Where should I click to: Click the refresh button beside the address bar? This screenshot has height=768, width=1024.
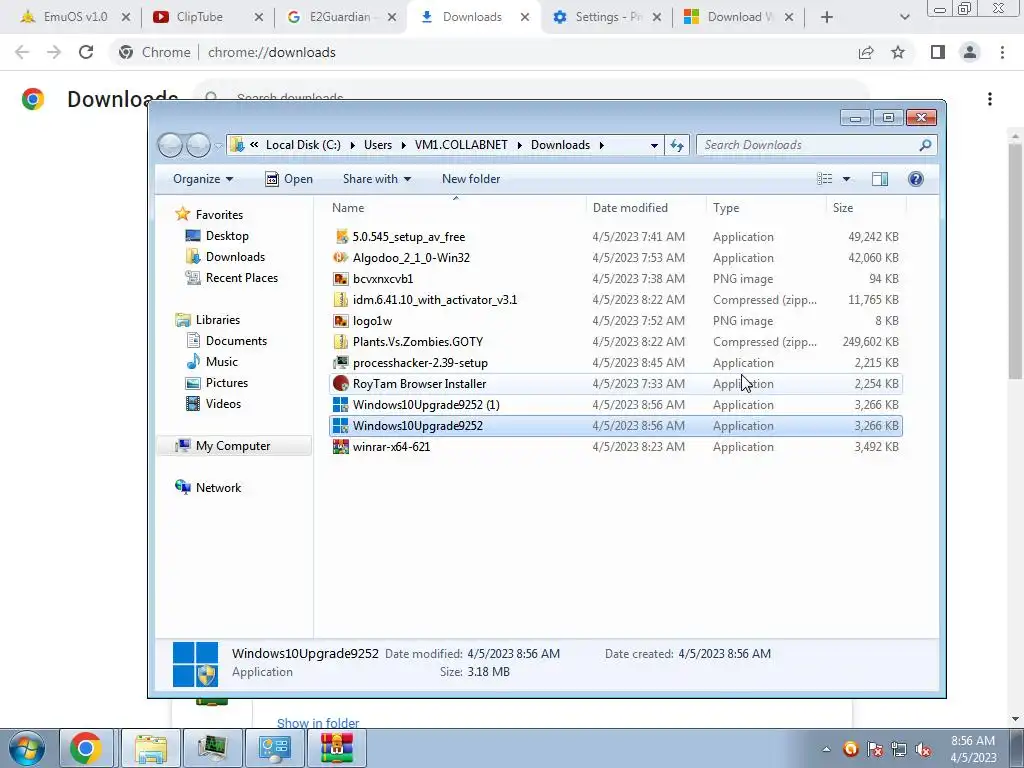coord(677,145)
